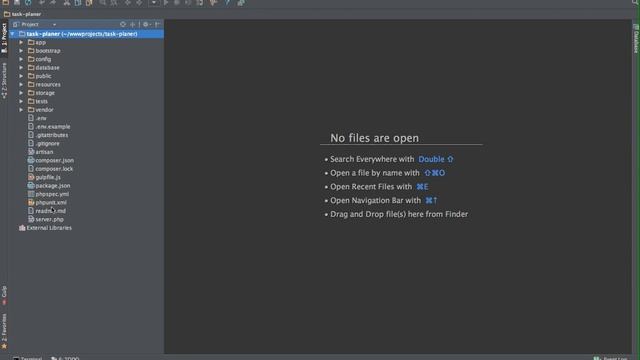Open the Terminal tab at the bottom
Screen dimensions: 640x360
tap(27, 358)
